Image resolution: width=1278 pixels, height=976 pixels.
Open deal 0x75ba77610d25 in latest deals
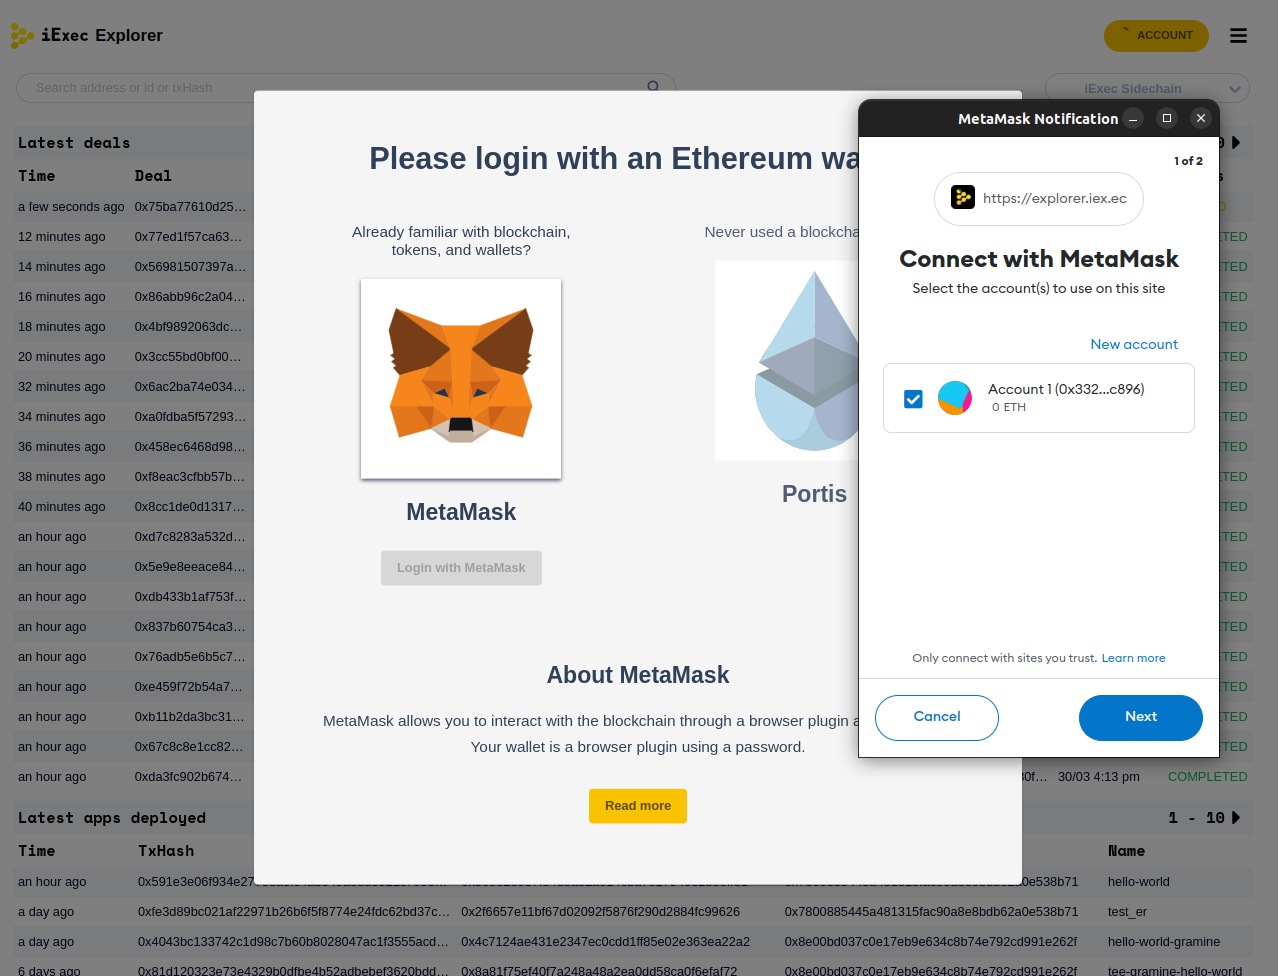pyautogui.click(x=190, y=207)
